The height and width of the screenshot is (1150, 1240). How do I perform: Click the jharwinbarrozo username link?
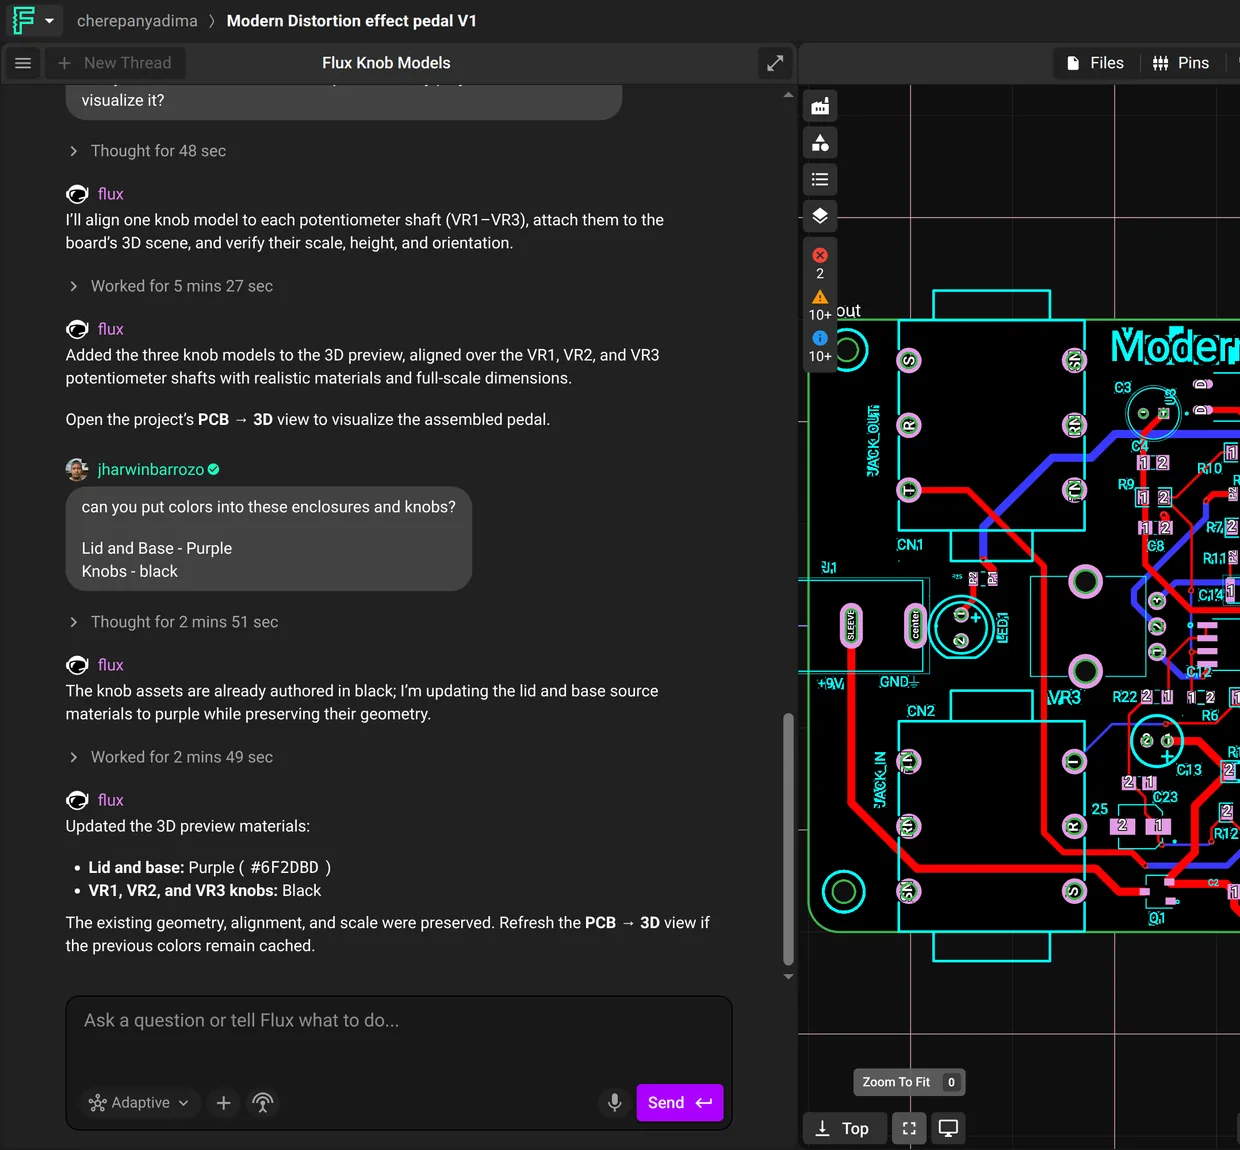coord(150,469)
